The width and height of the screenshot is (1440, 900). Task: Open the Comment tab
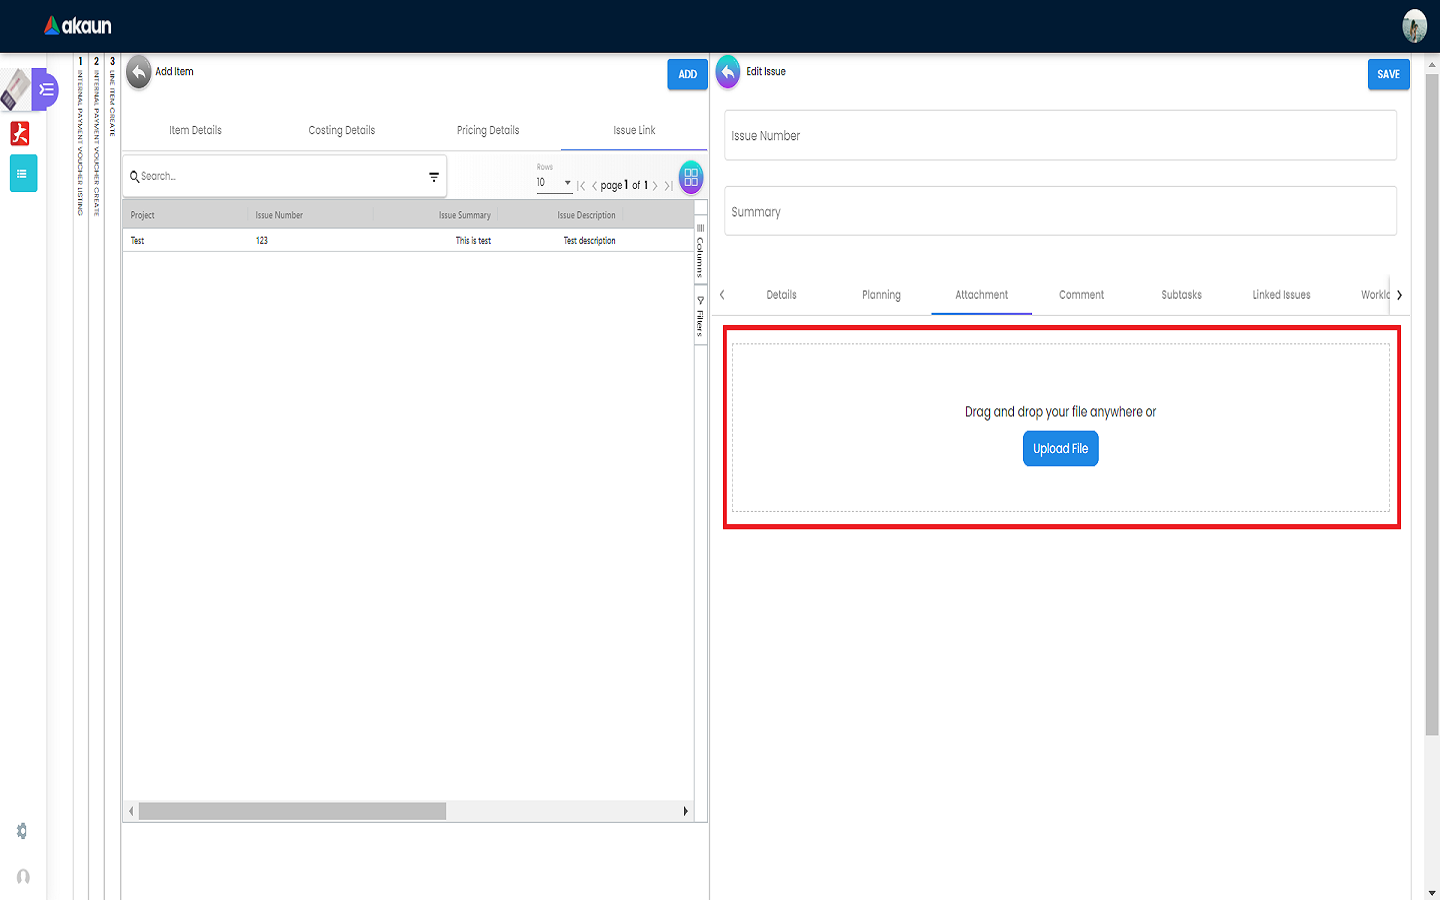1081,295
